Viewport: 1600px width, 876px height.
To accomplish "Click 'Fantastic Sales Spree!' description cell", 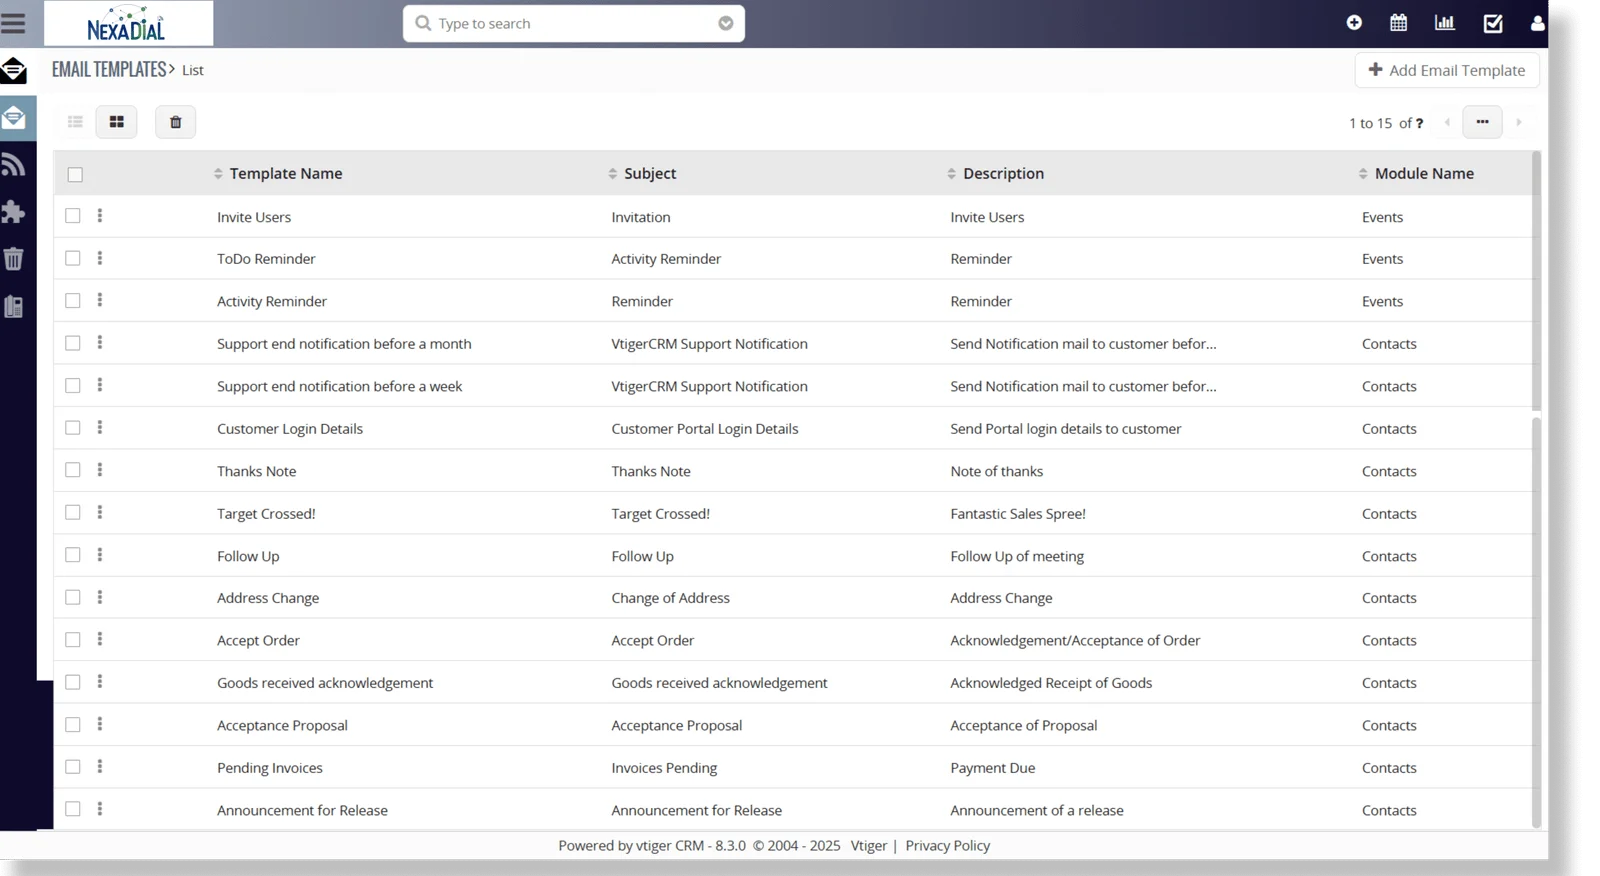I will coord(1018,514).
